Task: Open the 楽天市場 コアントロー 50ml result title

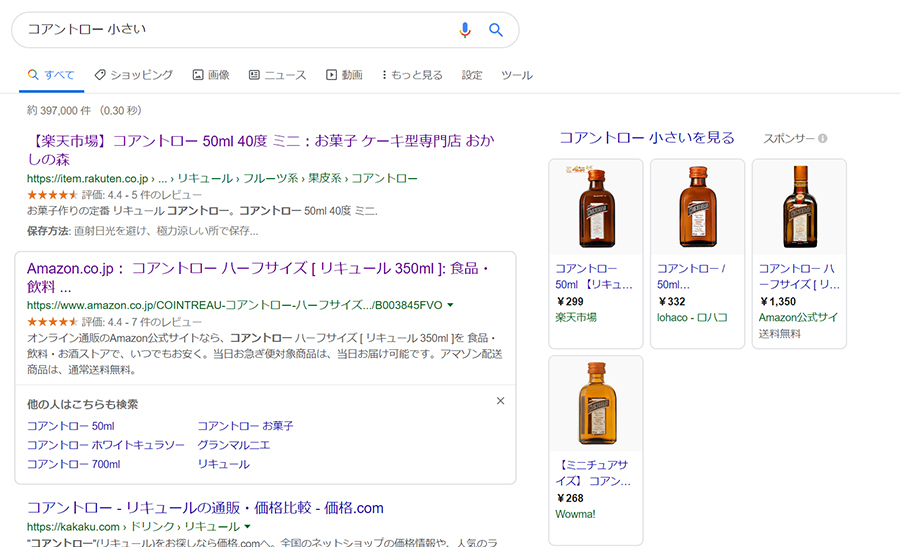Action: 261,150
